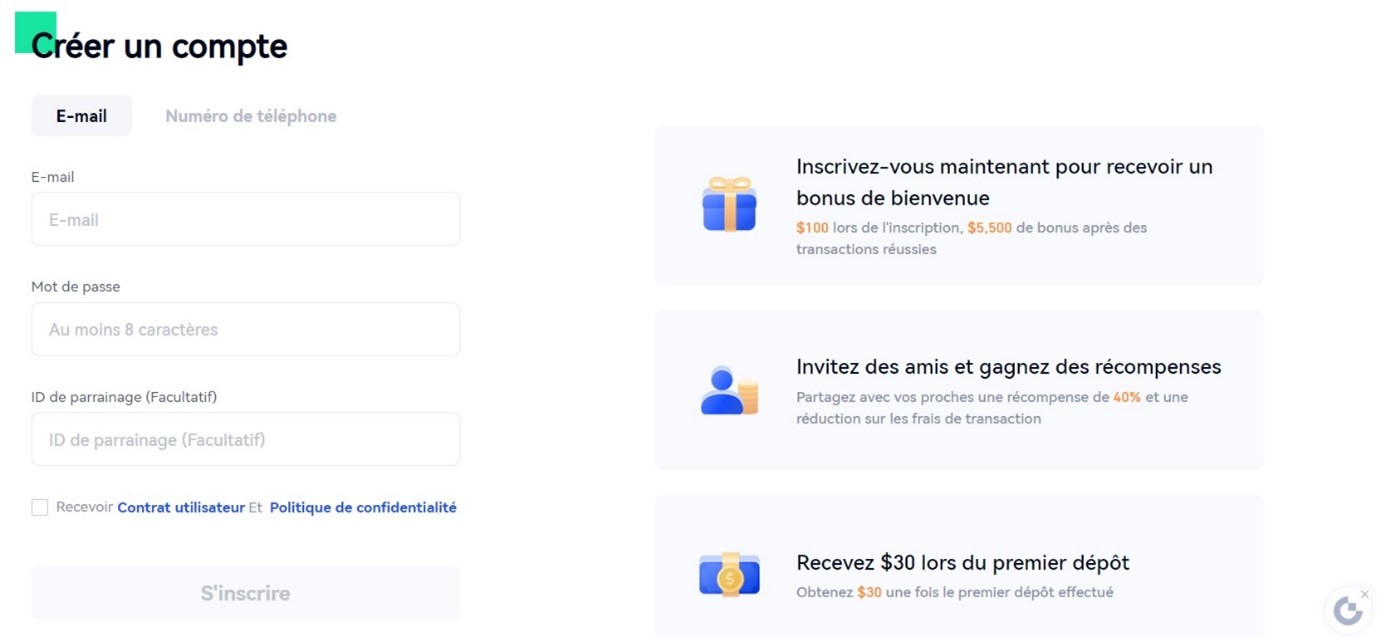The image size is (1386, 637).
Task: Click 'Créer un compte' heading
Action: pos(159,46)
